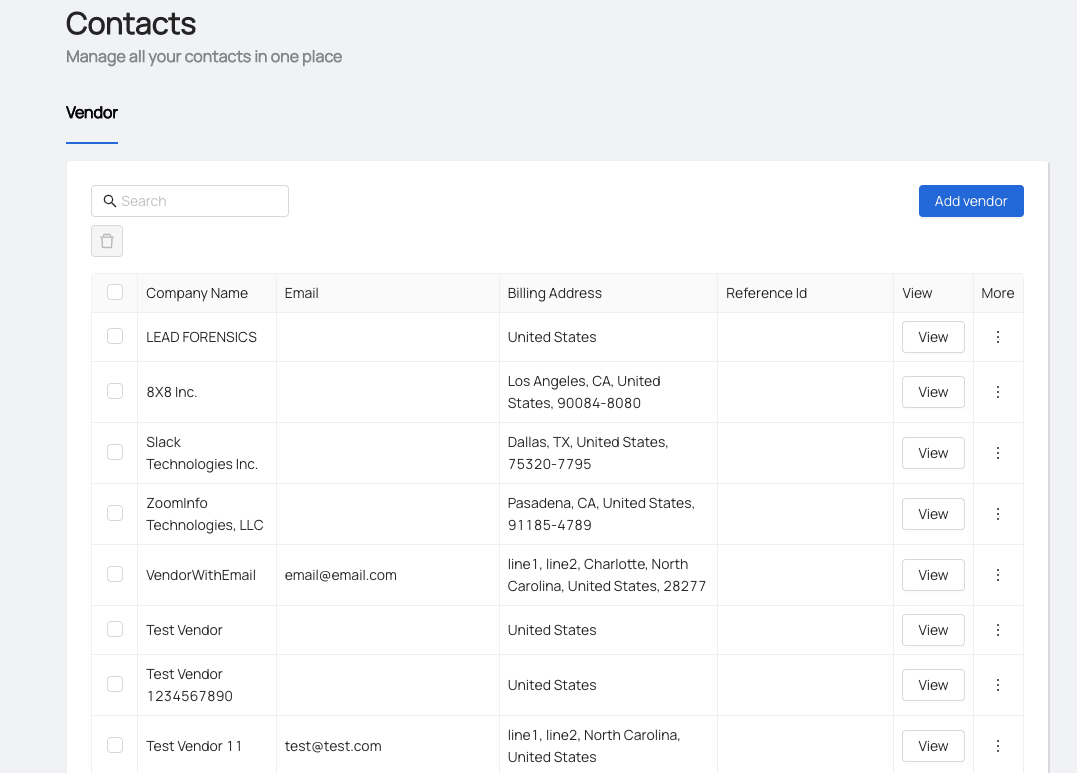Check the box for VendorWithEmail
1077x773 pixels.
point(115,574)
